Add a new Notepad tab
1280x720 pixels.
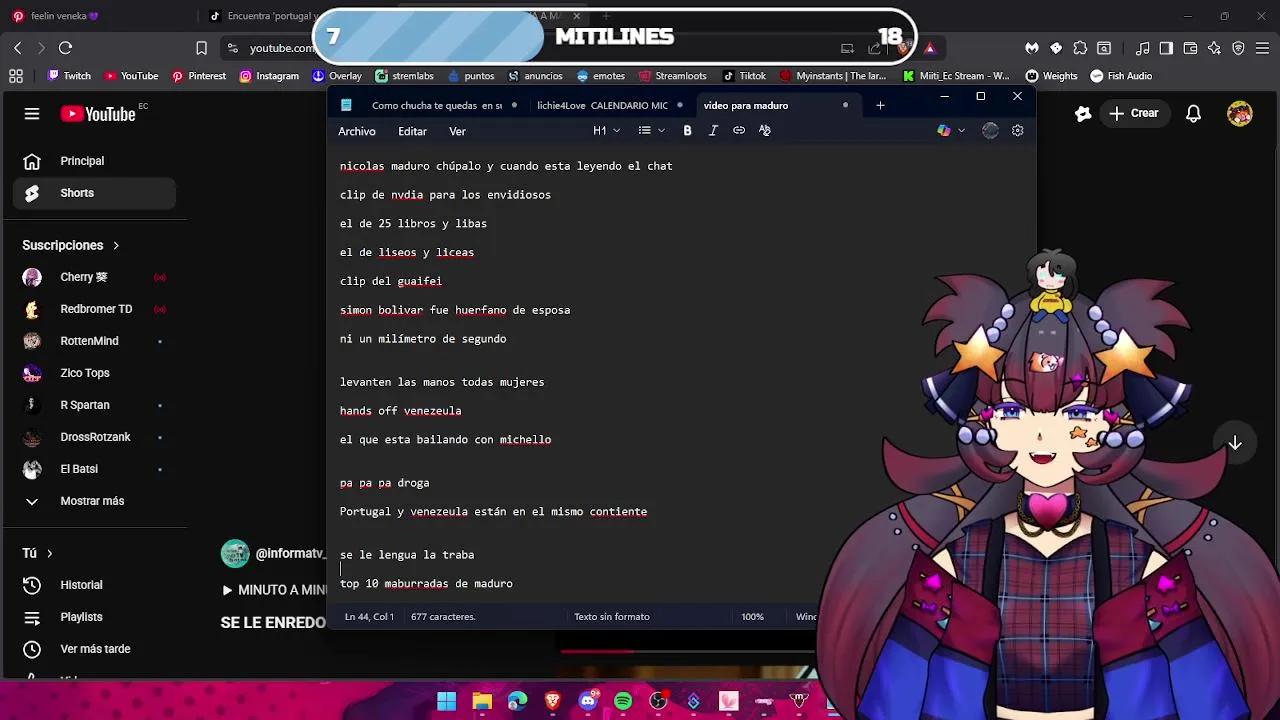(x=880, y=105)
